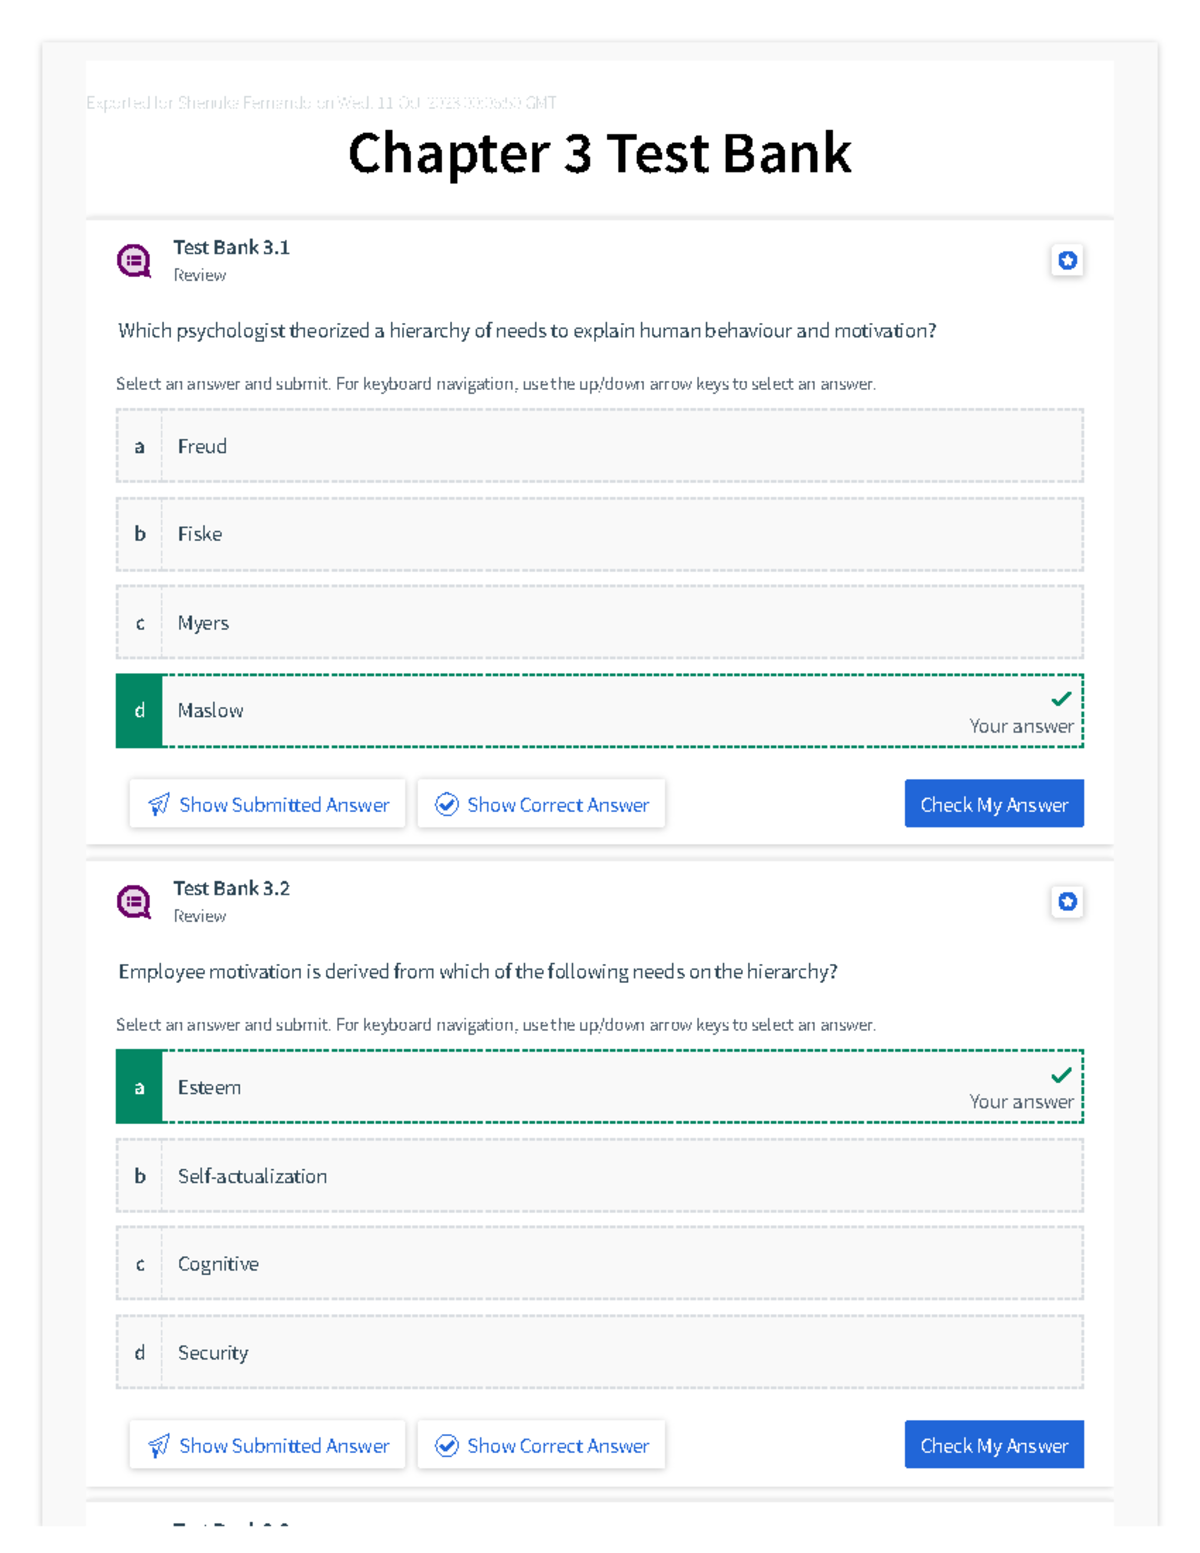Select answer option a, Freud
This screenshot has width=1200, height=1553.
click(600, 446)
